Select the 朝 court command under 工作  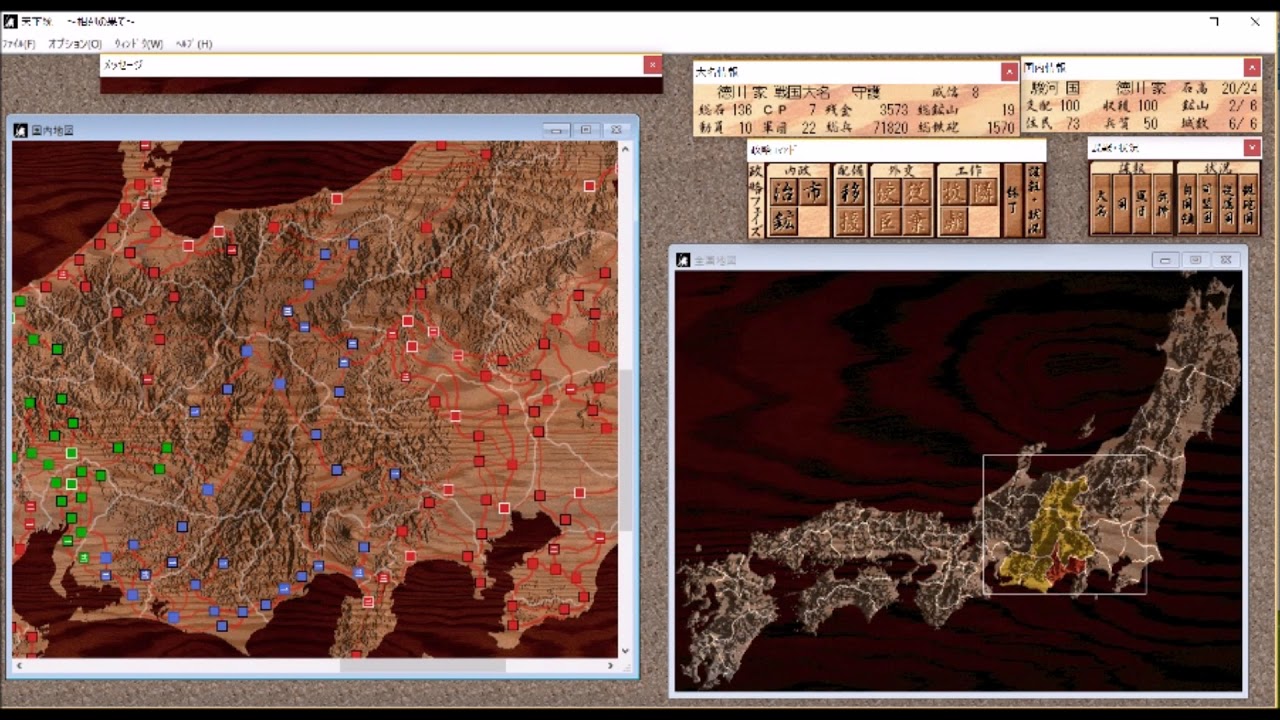click(954, 222)
